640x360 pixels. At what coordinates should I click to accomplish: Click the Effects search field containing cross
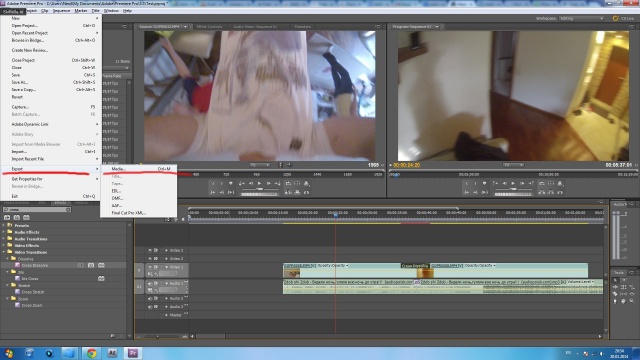(37, 209)
